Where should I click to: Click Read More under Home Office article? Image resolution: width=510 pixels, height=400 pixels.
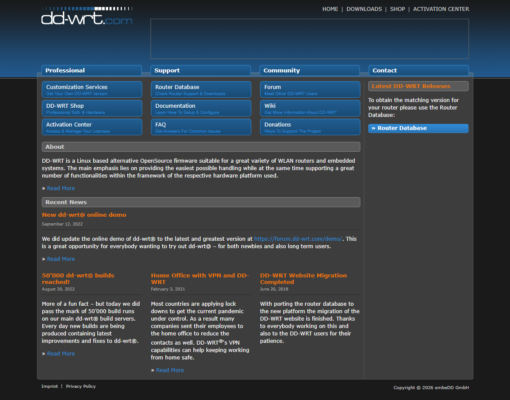click(x=170, y=370)
